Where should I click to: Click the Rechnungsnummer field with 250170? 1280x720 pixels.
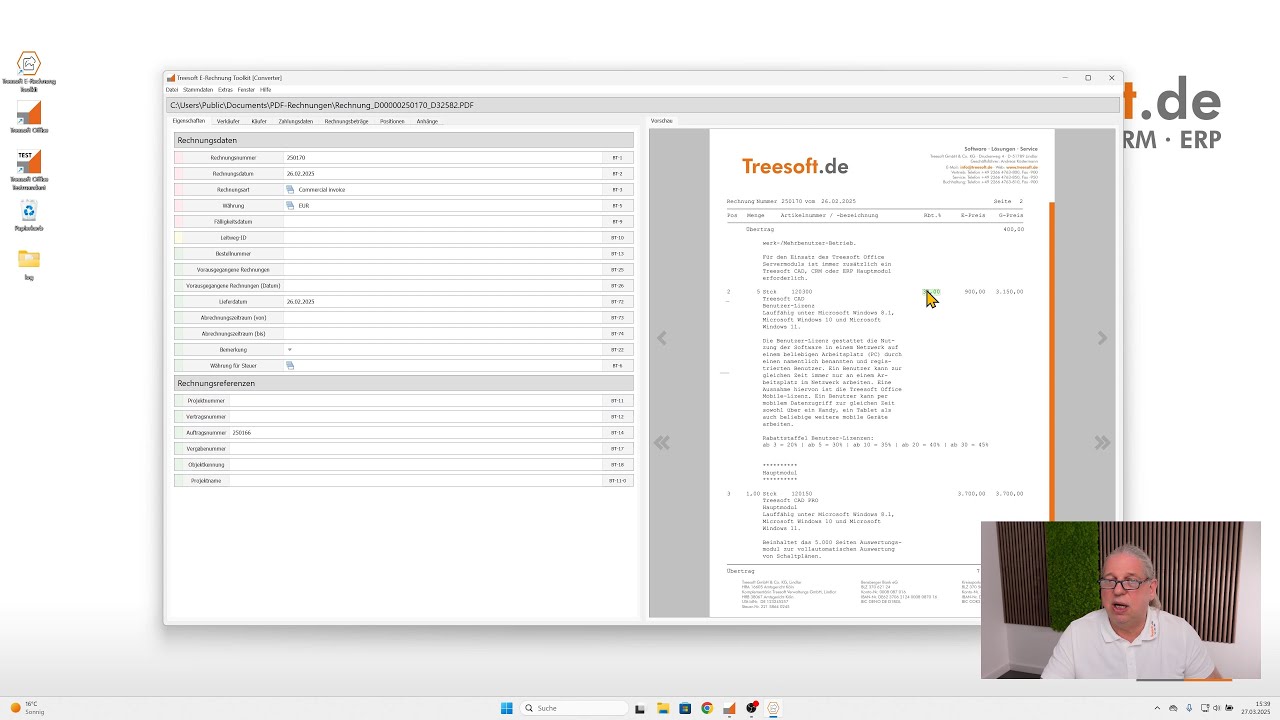coord(444,157)
